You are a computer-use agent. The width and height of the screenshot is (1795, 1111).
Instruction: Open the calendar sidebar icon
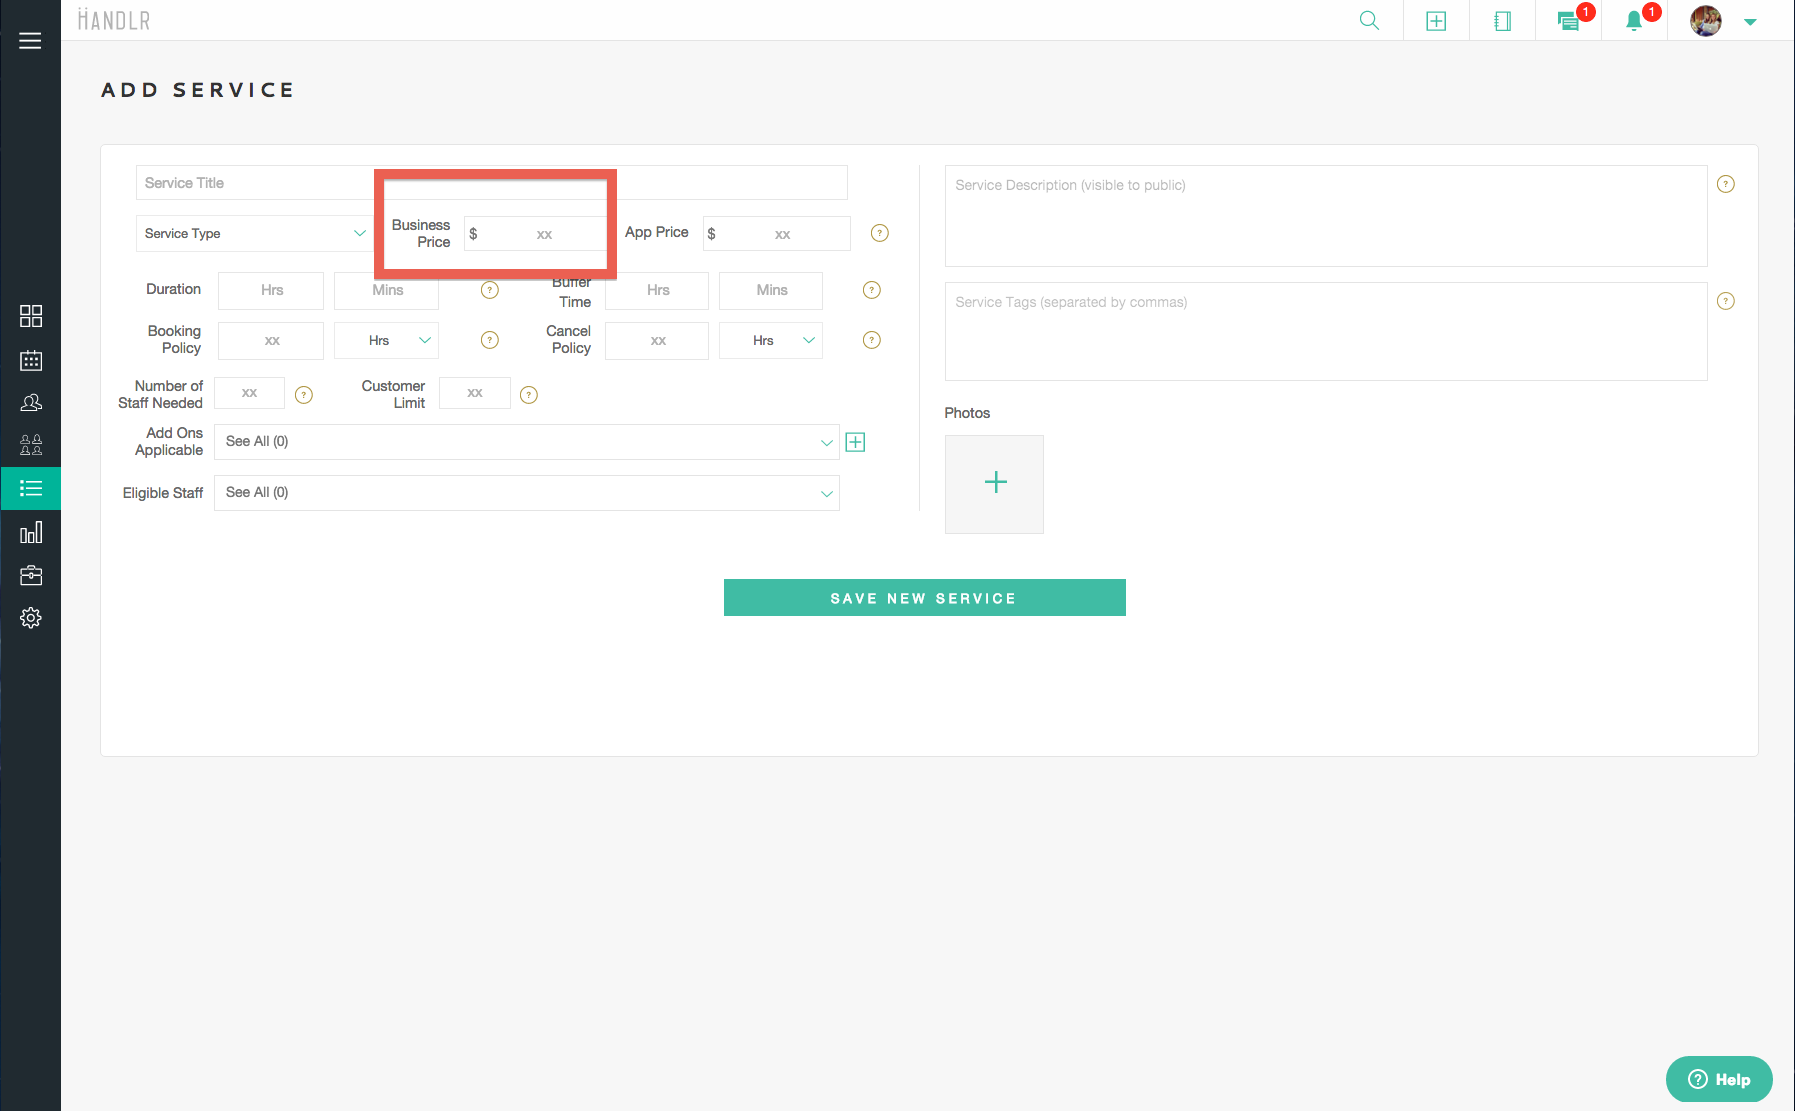pyautogui.click(x=31, y=360)
